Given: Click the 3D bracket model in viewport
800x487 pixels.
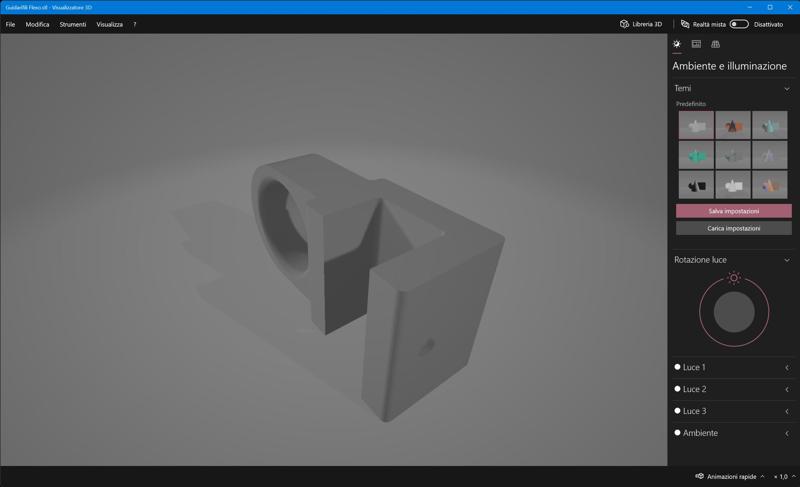Looking at the screenshot, I should click(x=378, y=286).
